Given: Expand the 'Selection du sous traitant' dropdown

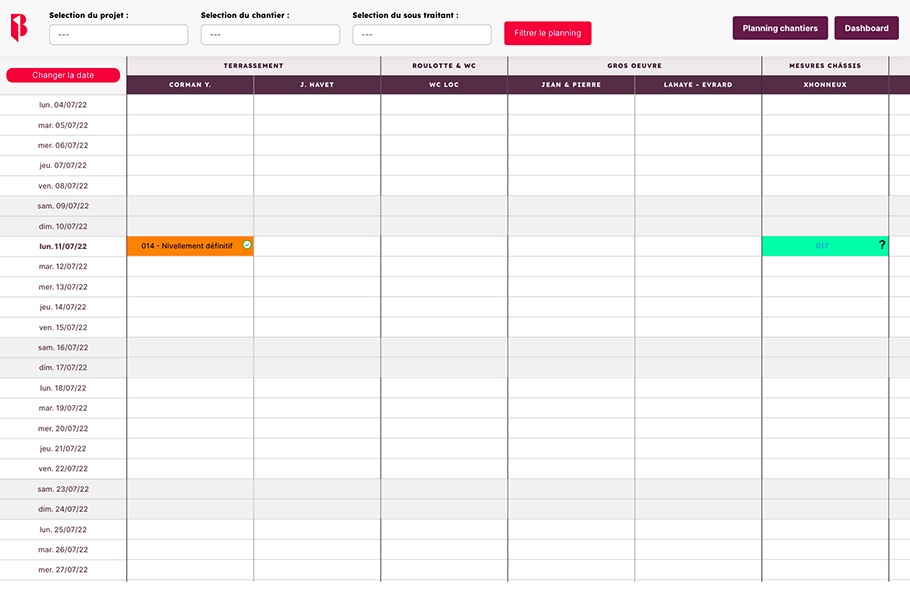Looking at the screenshot, I should click(421, 35).
